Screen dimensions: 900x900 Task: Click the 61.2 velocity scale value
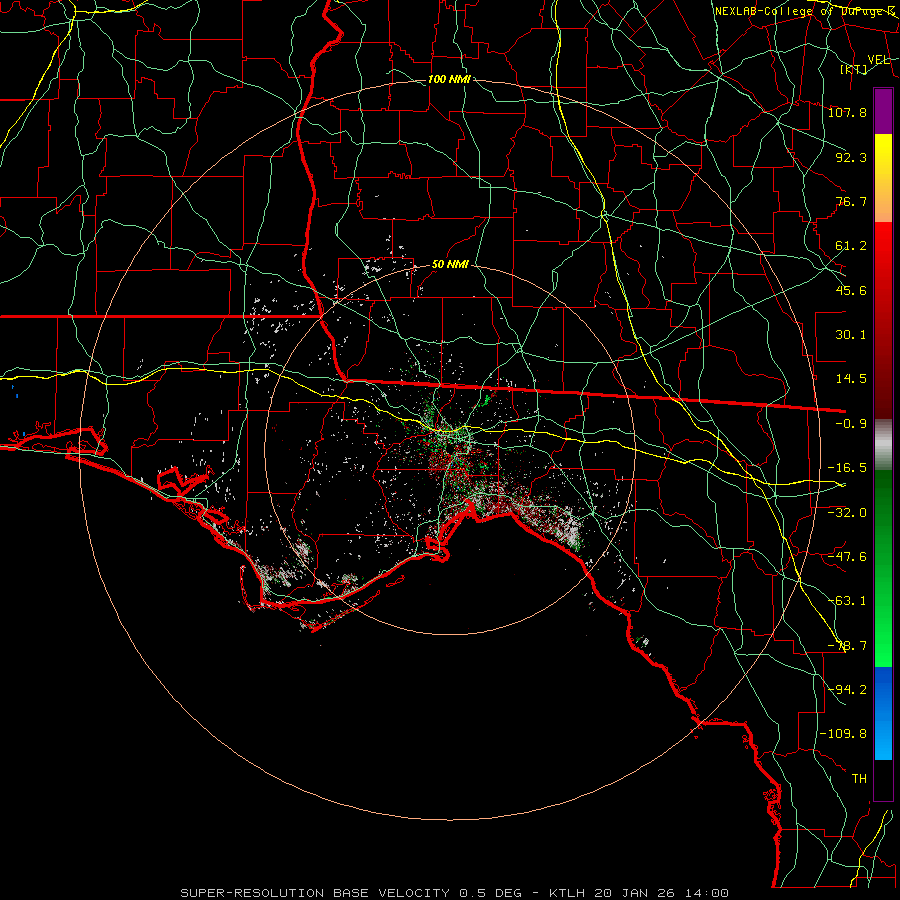pyautogui.click(x=851, y=246)
